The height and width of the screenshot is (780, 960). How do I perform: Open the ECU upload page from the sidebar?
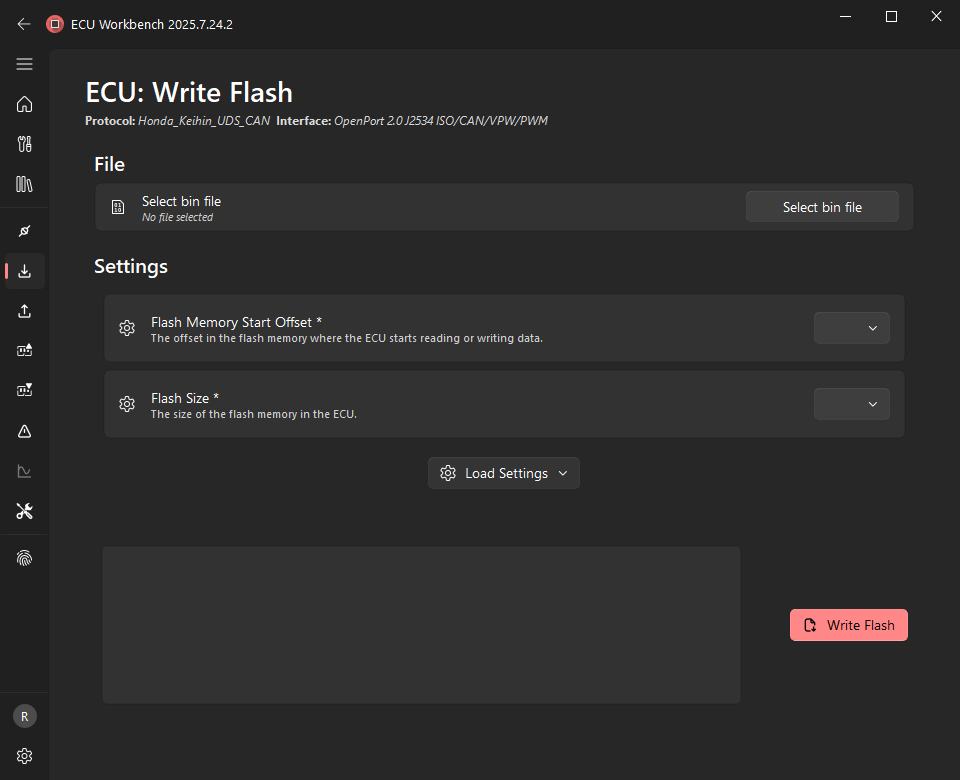24,311
